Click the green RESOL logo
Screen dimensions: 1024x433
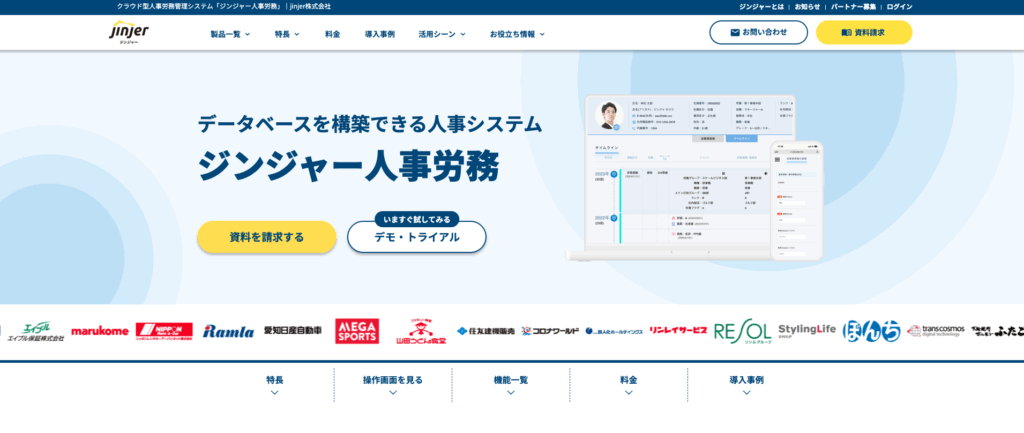coord(743,333)
